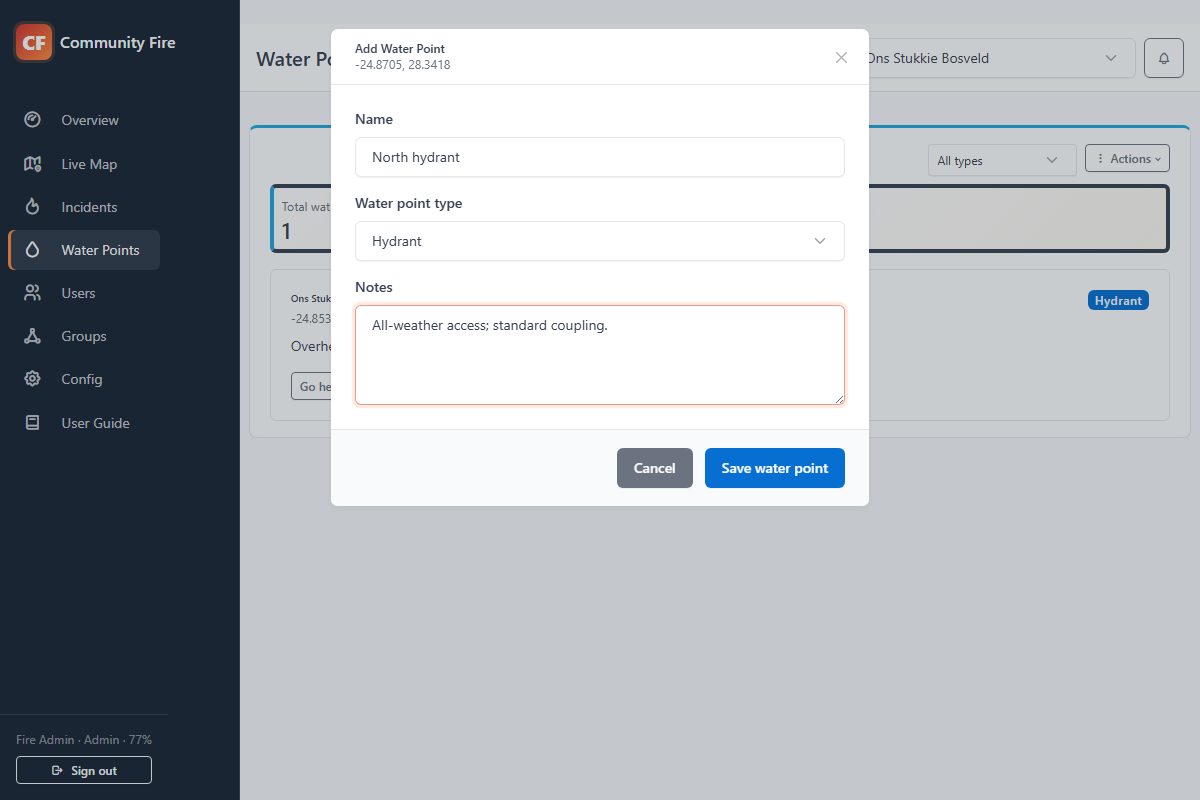Open the User Guide
The width and height of the screenshot is (1200, 800).
point(84,423)
